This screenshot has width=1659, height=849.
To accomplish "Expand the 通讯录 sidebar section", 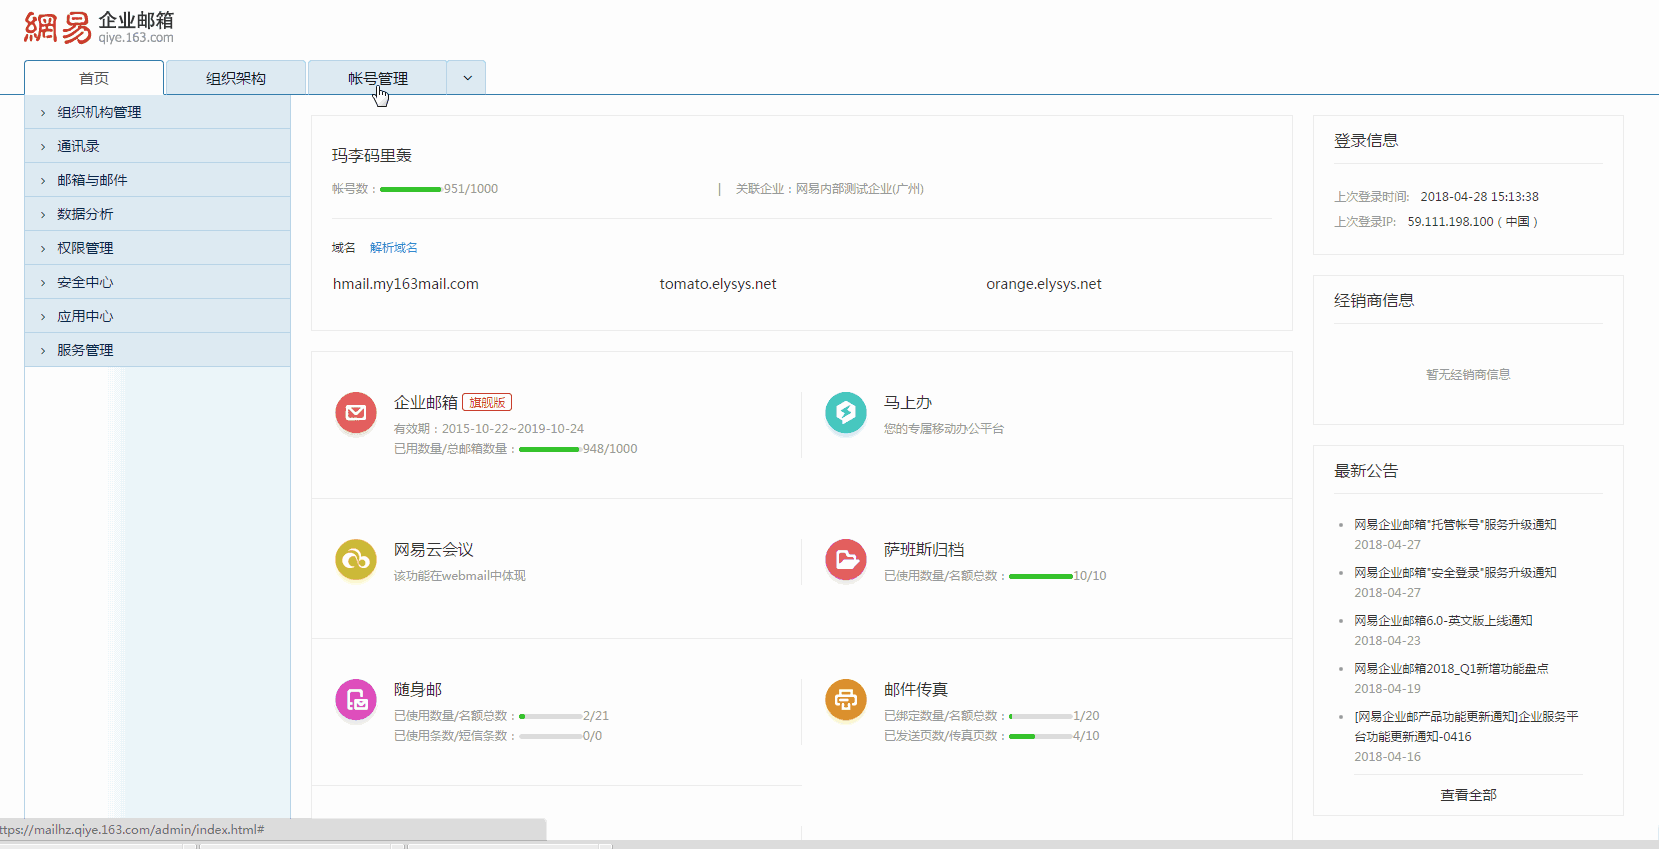I will [x=158, y=146].
